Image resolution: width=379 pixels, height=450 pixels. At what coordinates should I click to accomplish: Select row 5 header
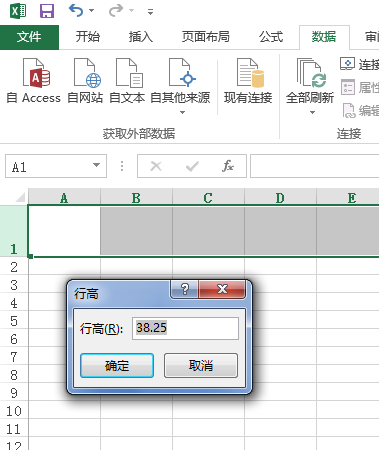pos(14,321)
